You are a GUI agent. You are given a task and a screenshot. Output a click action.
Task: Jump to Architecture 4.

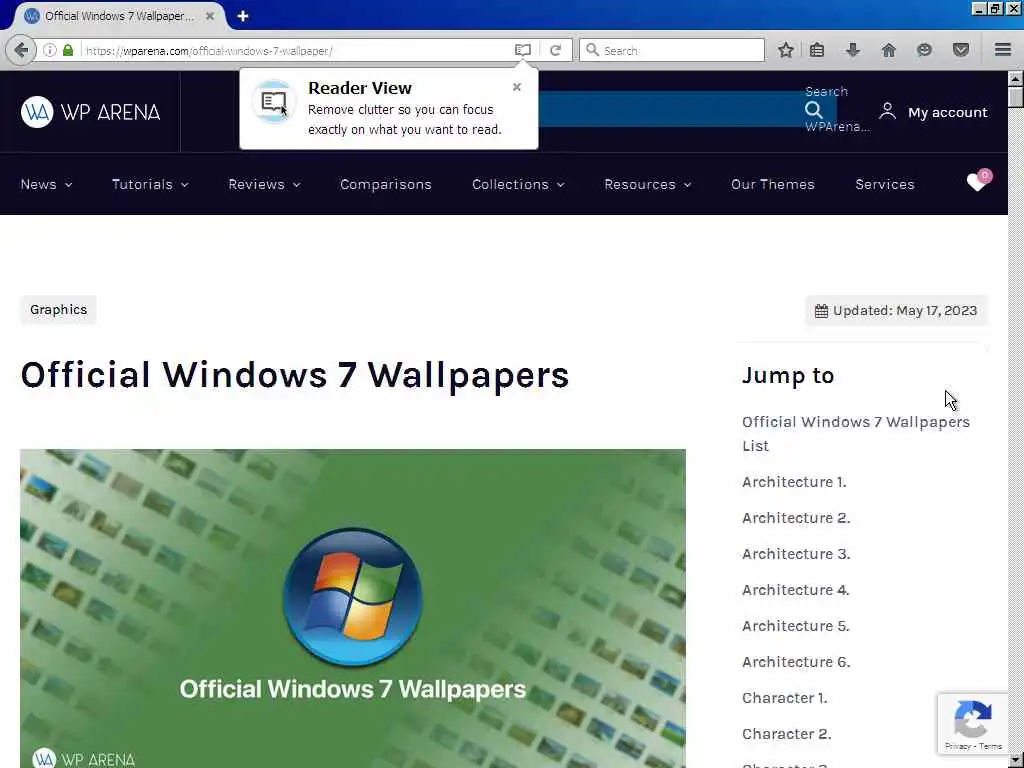click(795, 590)
